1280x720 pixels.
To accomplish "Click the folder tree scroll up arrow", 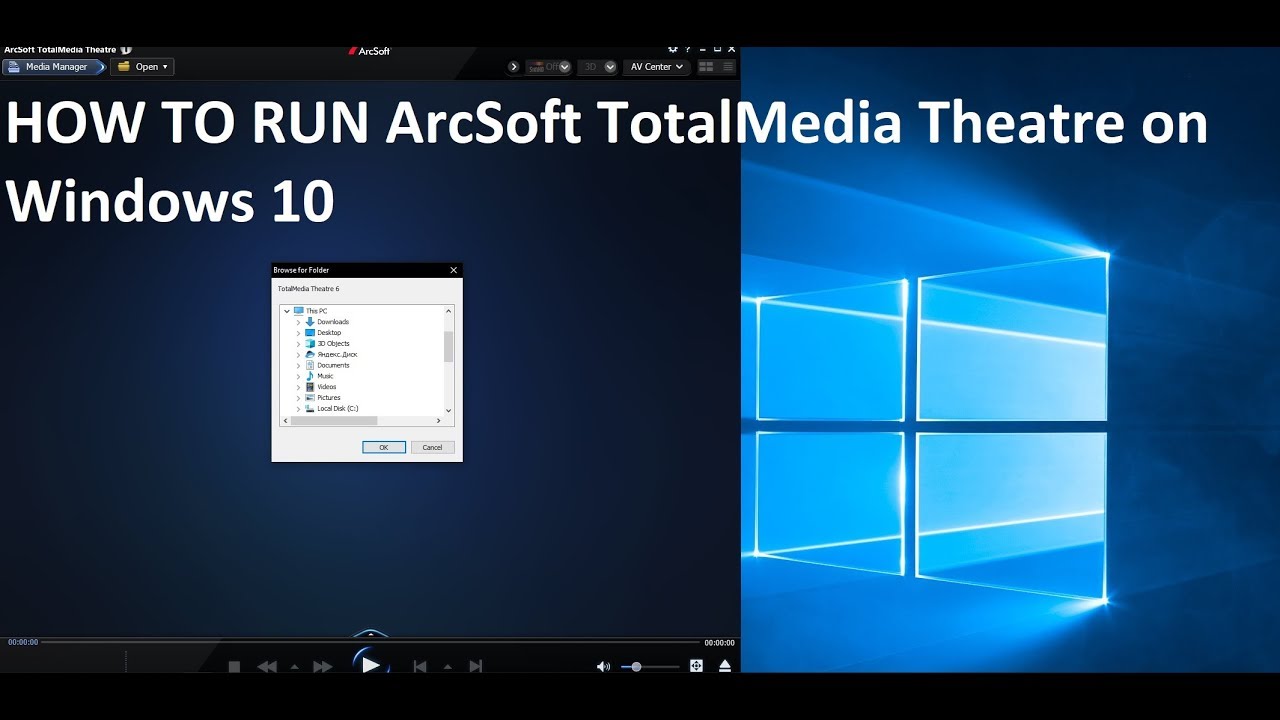I will (449, 311).
